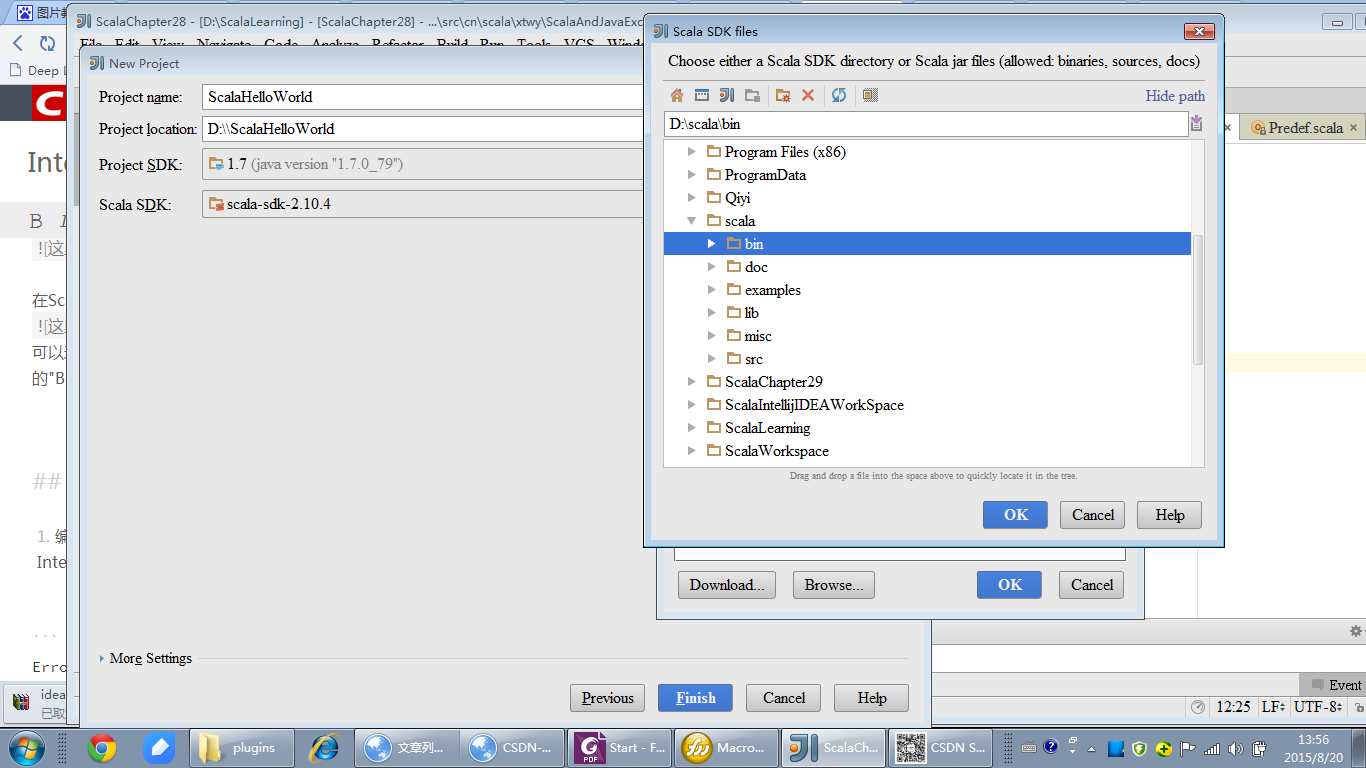Click the UTF-8 encoding selector in status bar
Viewport: 1366px width, 768px height.
(1318, 707)
